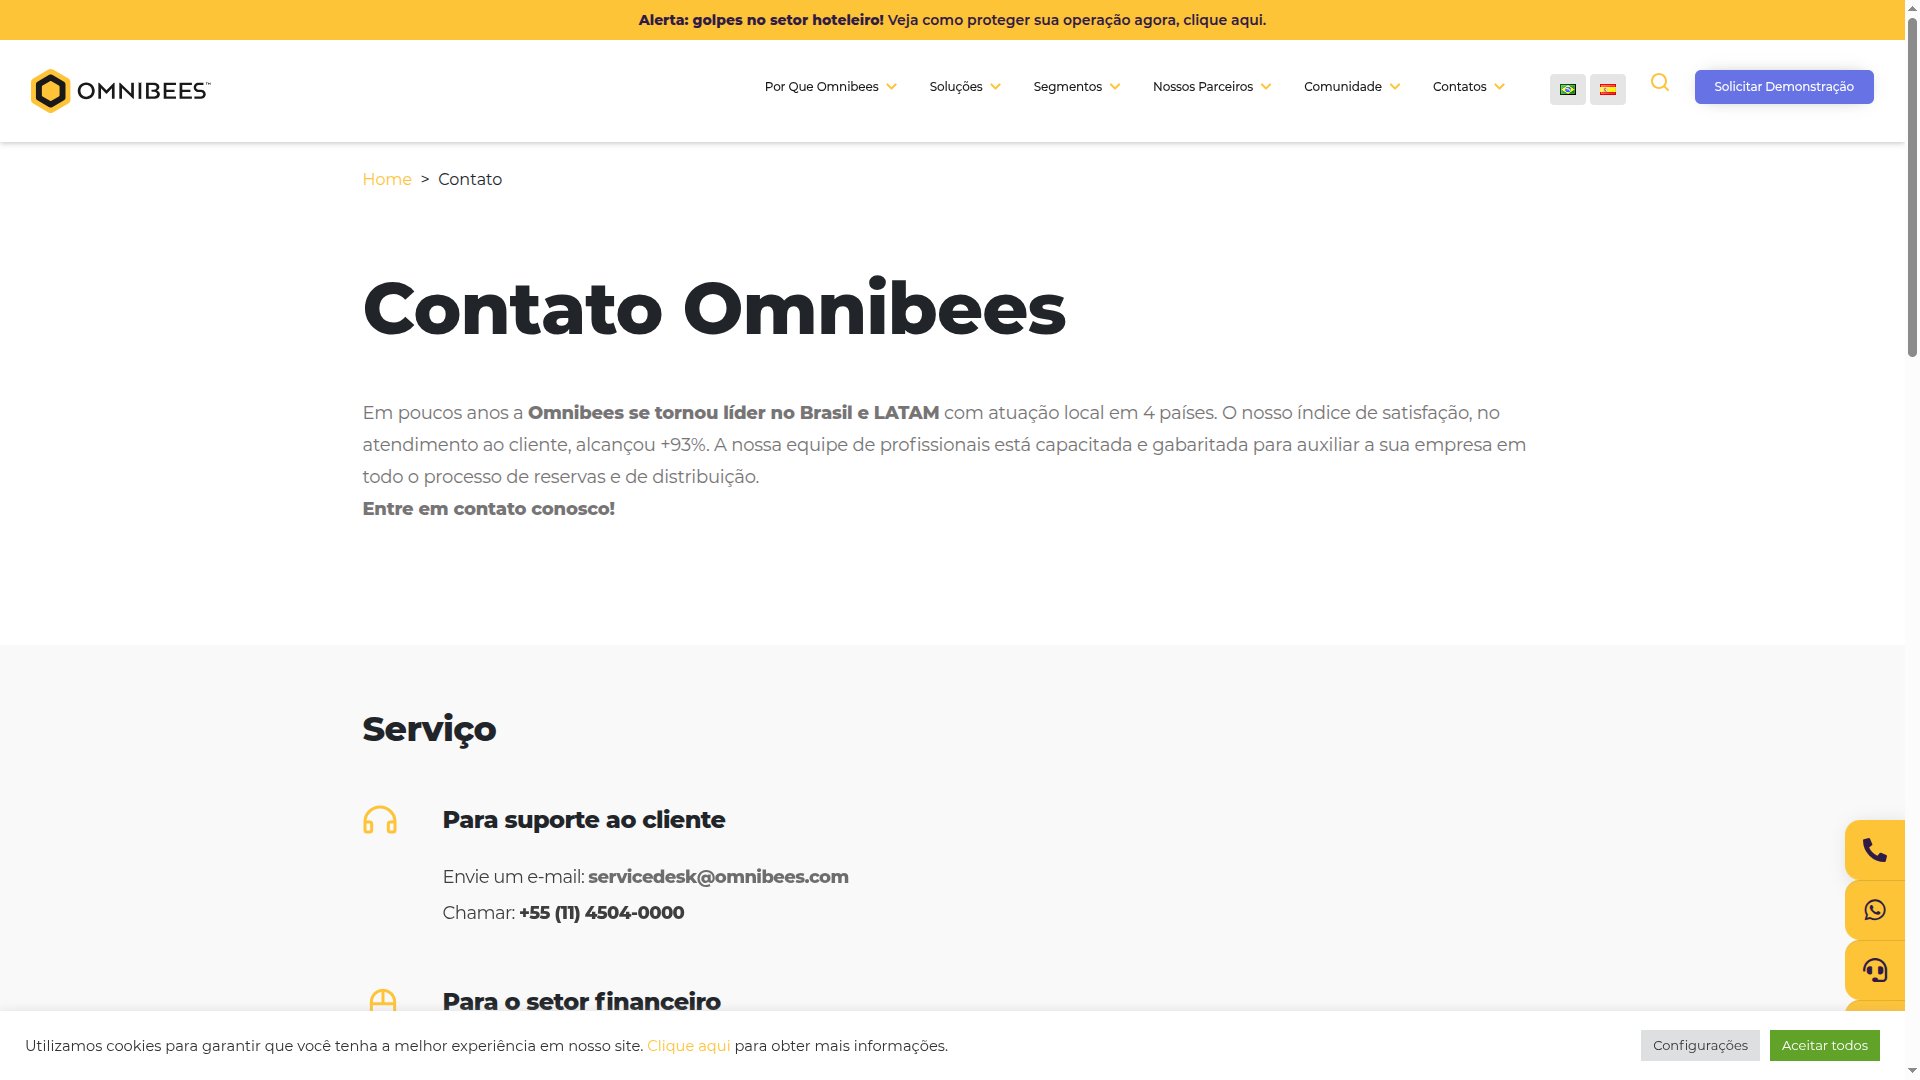Open the Comunidade menu item
The height and width of the screenshot is (1080, 1920).
[1344, 86]
